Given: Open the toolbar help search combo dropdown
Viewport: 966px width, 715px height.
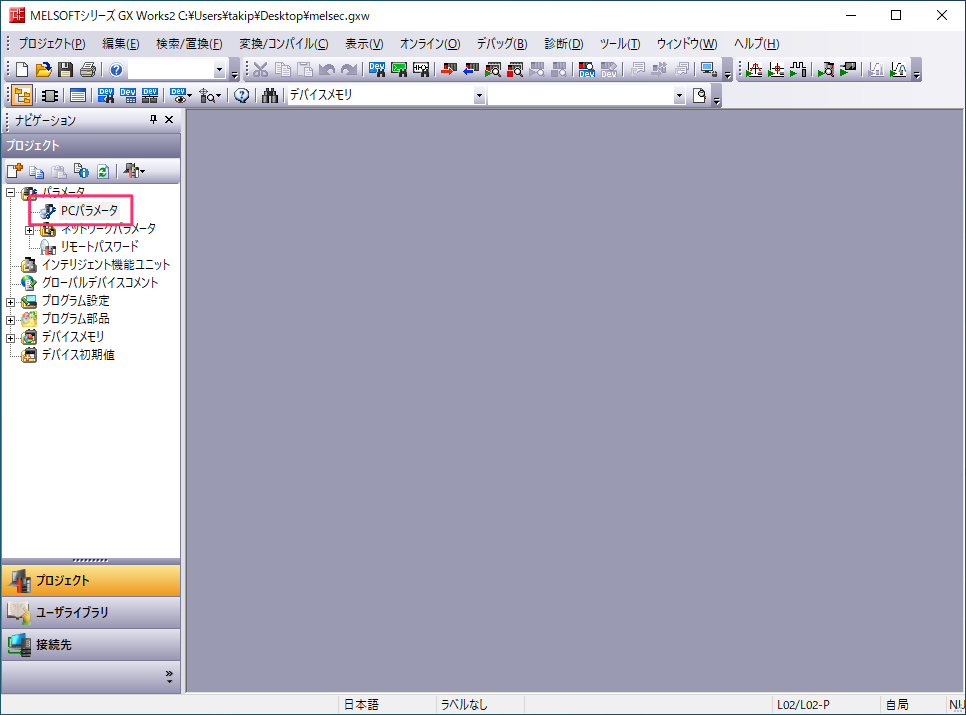Looking at the screenshot, I should coord(219,70).
